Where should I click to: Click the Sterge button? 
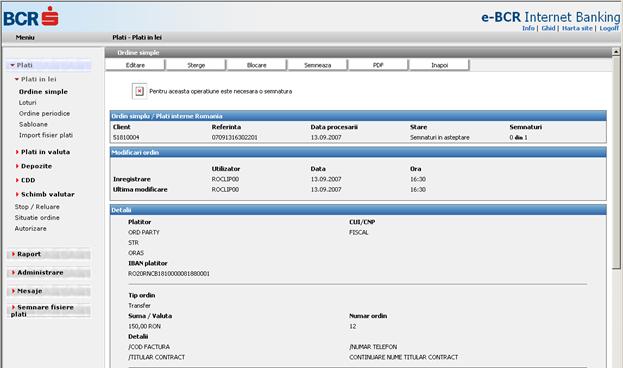click(196, 65)
